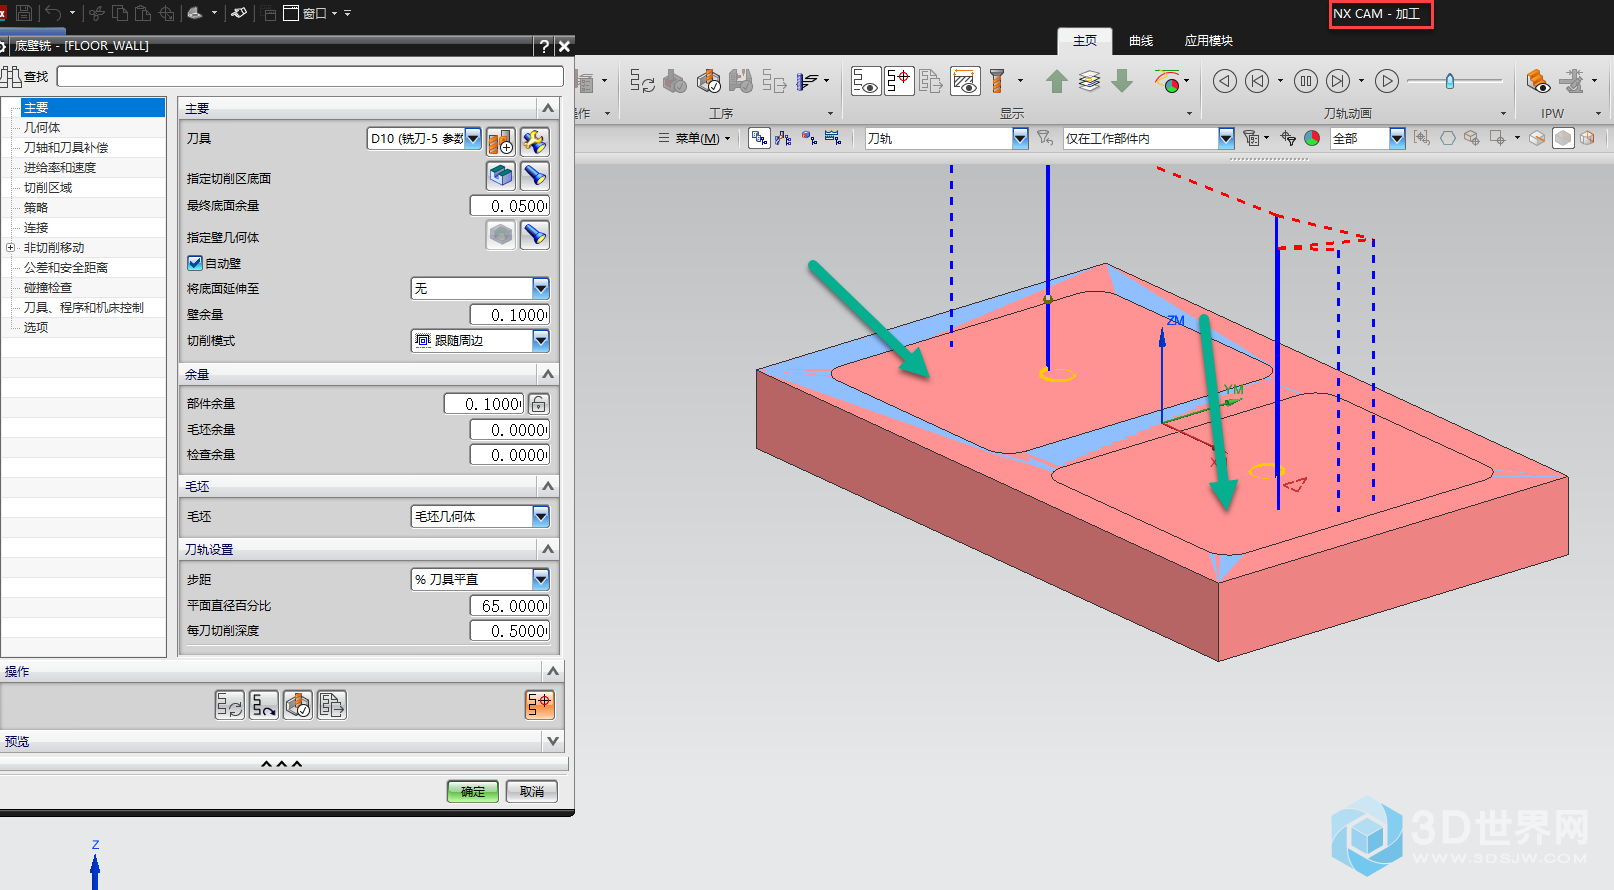Open the 刀轨 selection filter dropdown
Screen dimensions: 1614x890
click(1020, 138)
